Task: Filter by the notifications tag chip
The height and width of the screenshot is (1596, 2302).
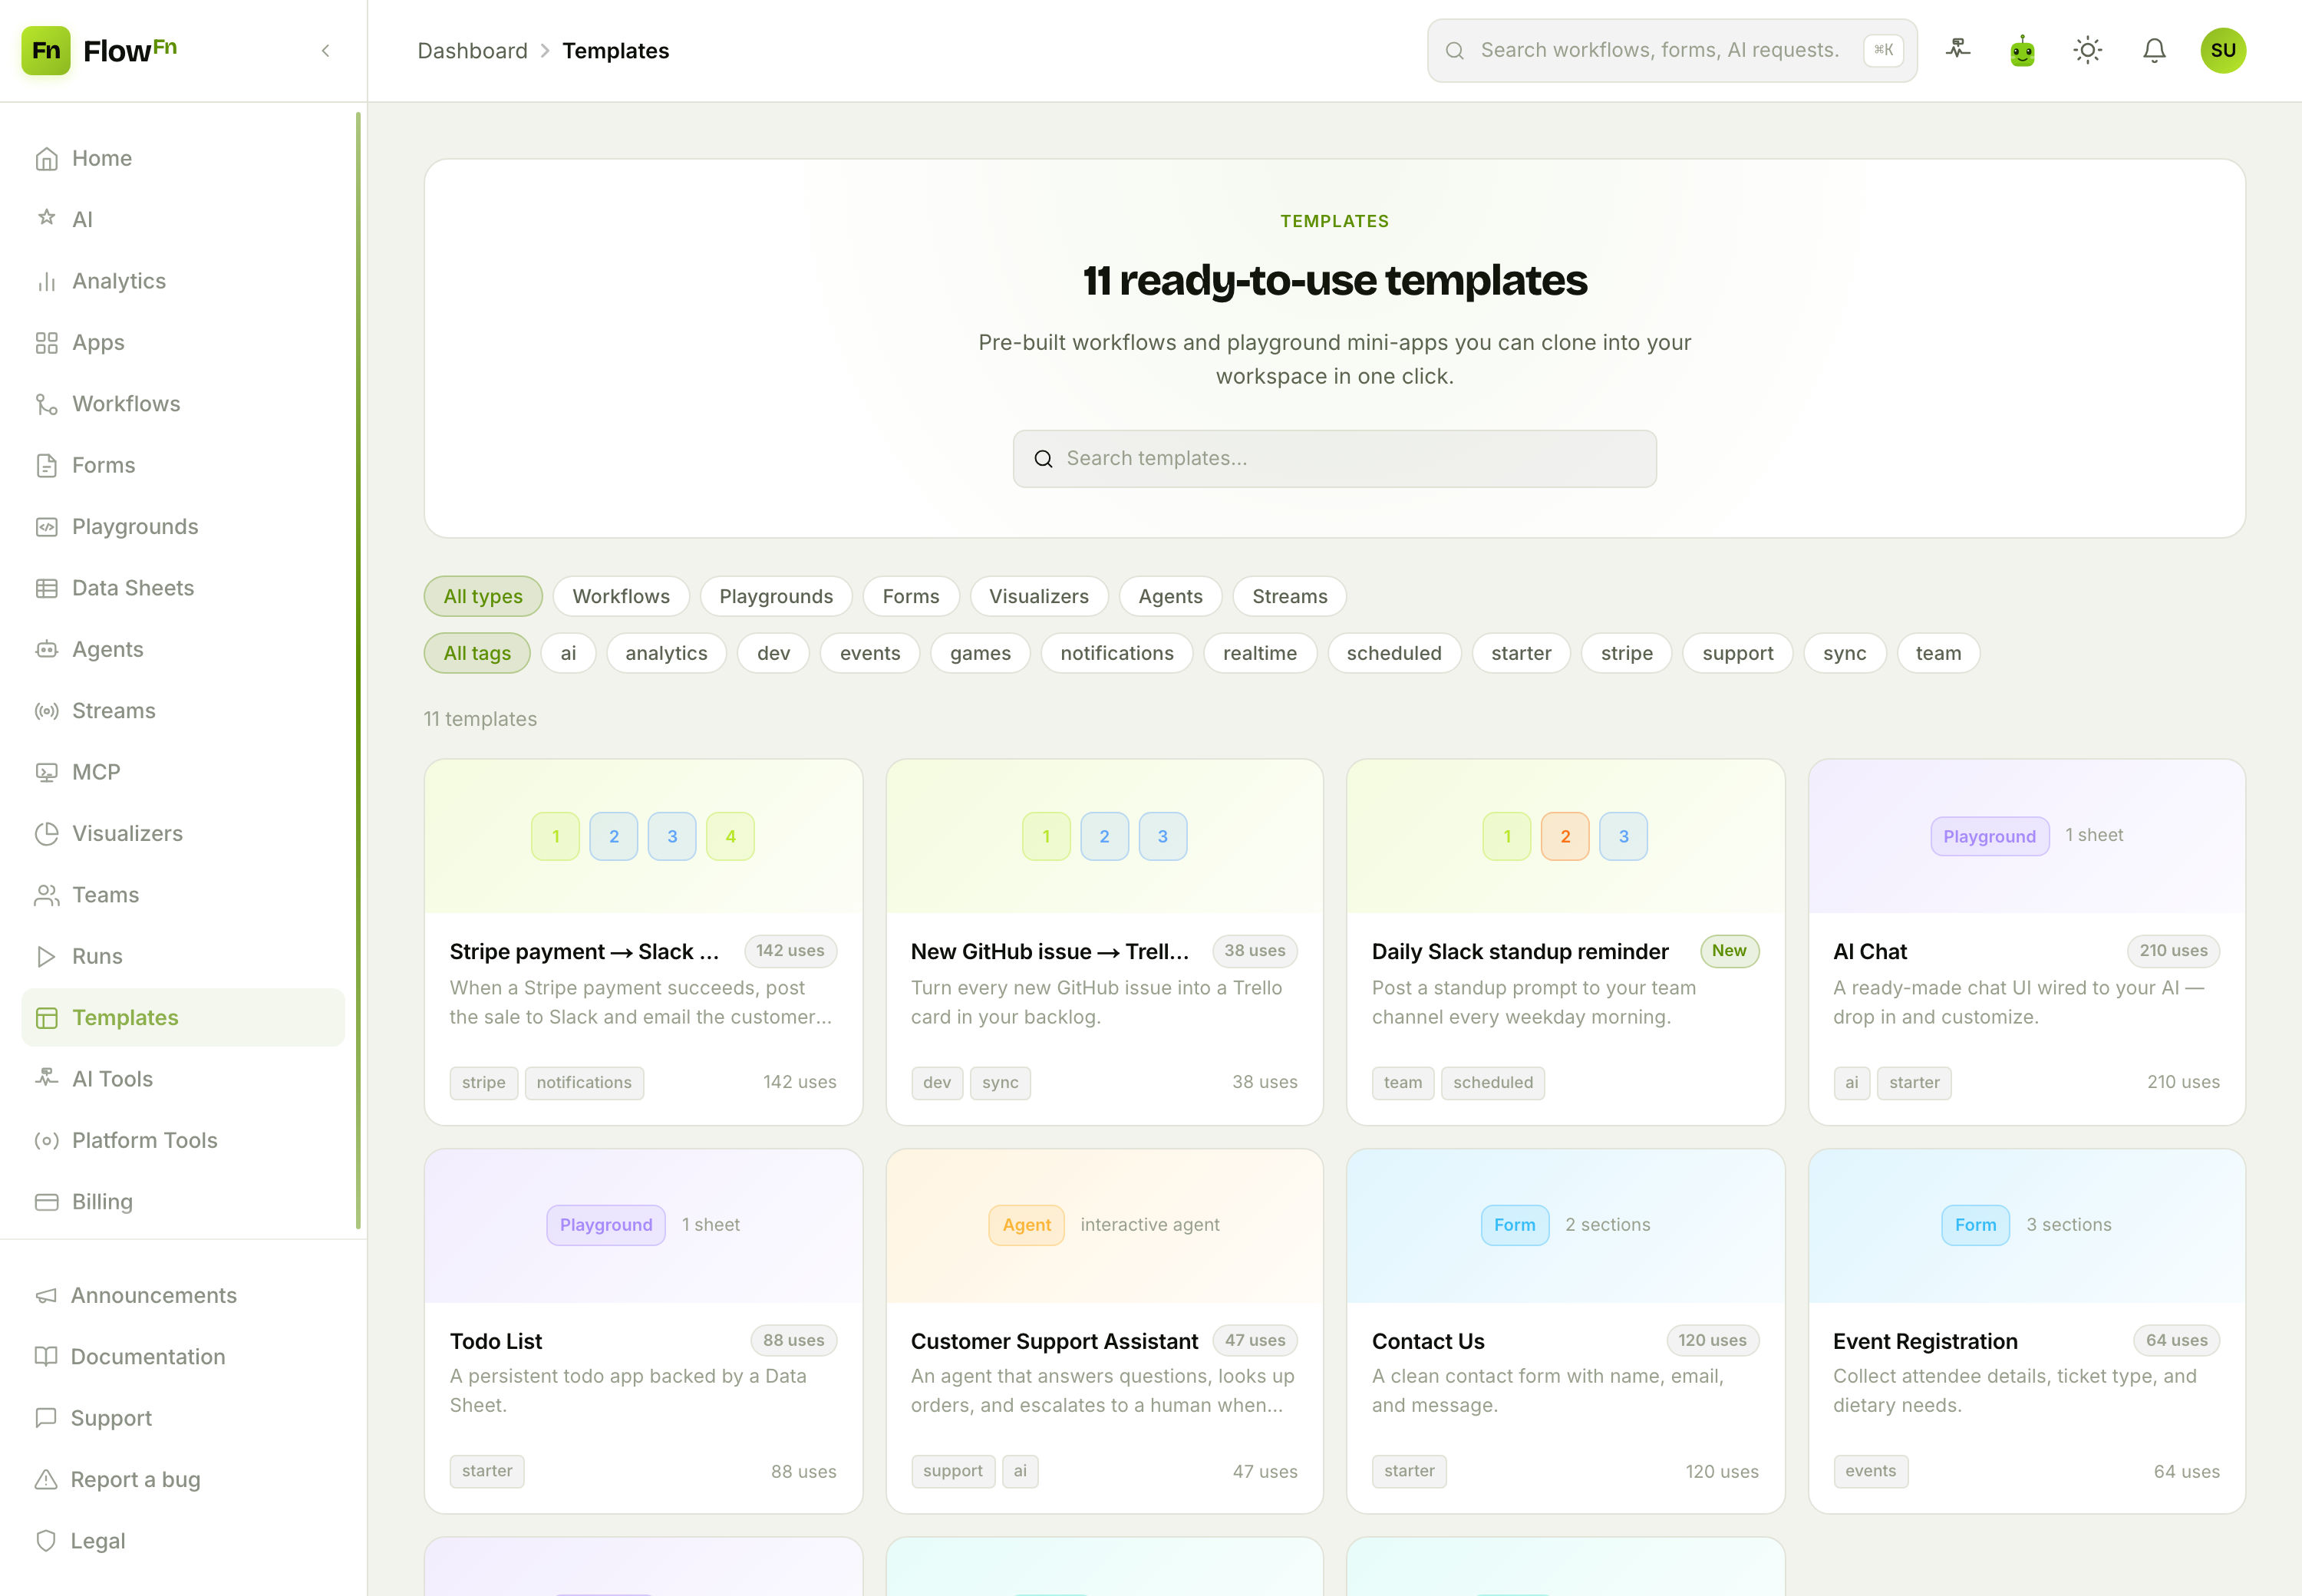Action: [x=1117, y=653]
